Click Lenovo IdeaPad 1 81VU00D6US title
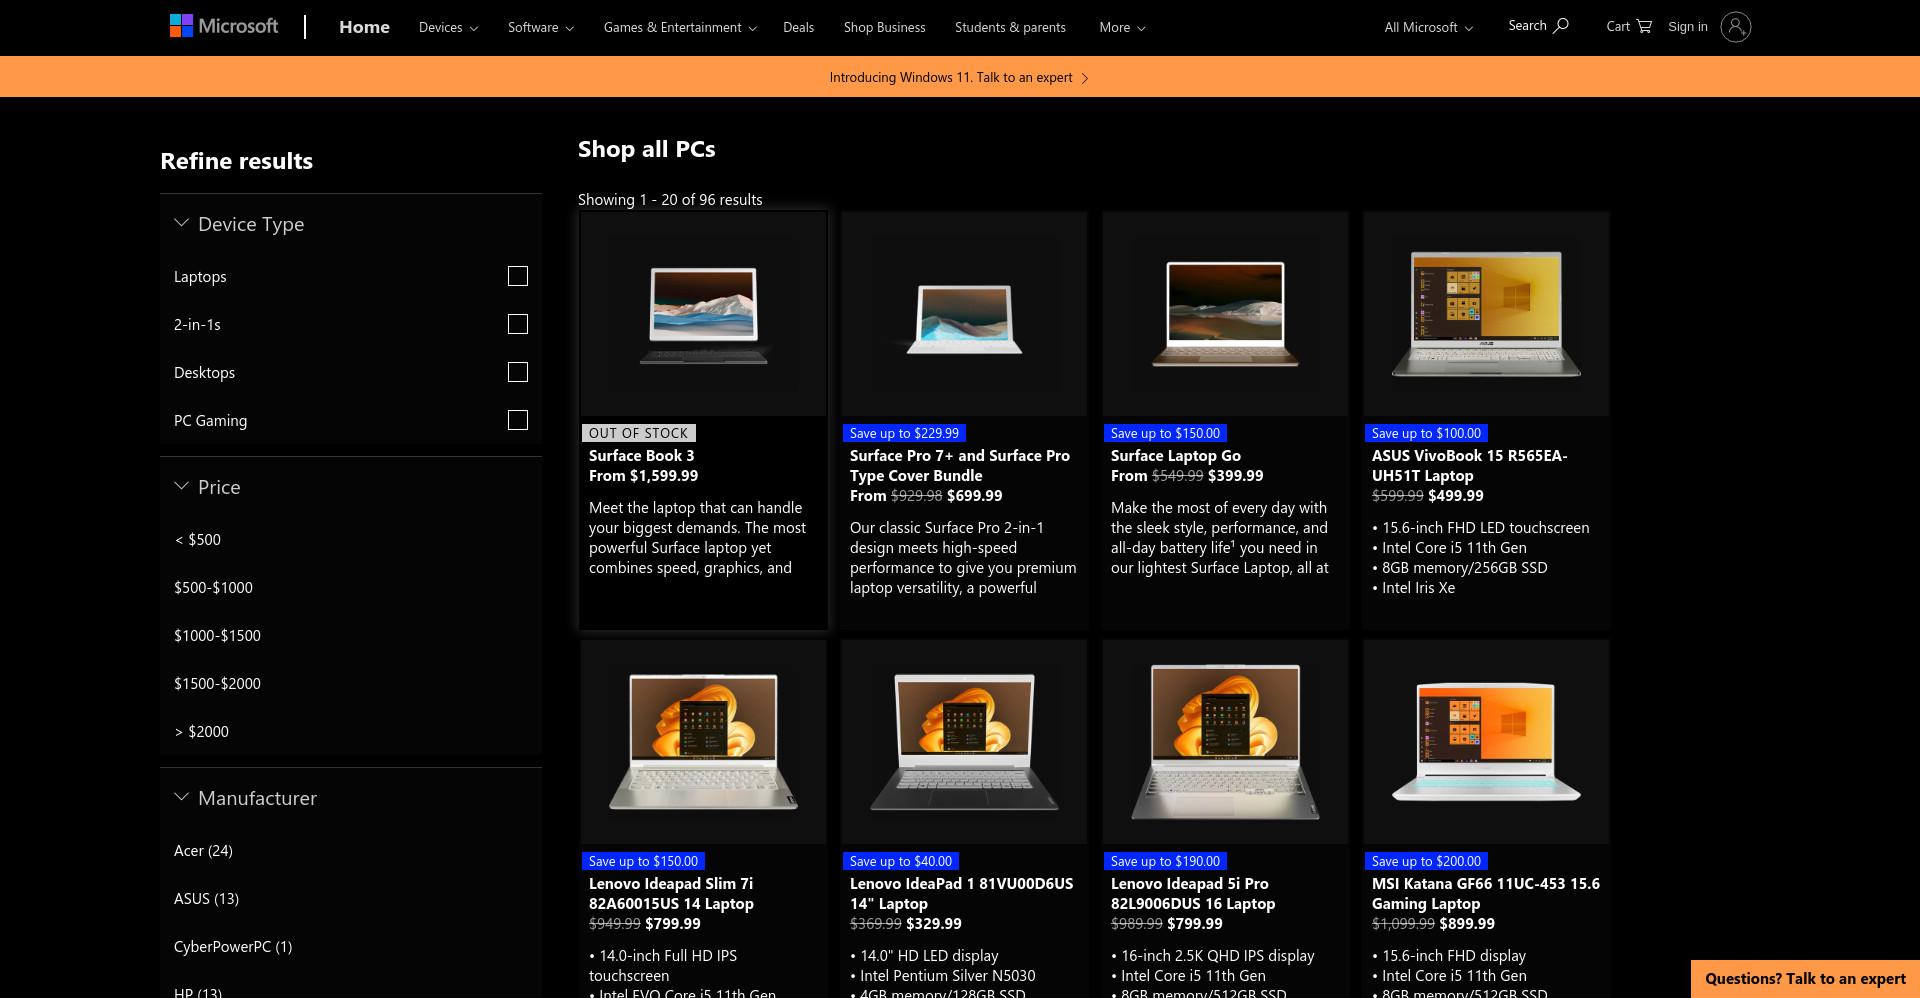 point(961,894)
